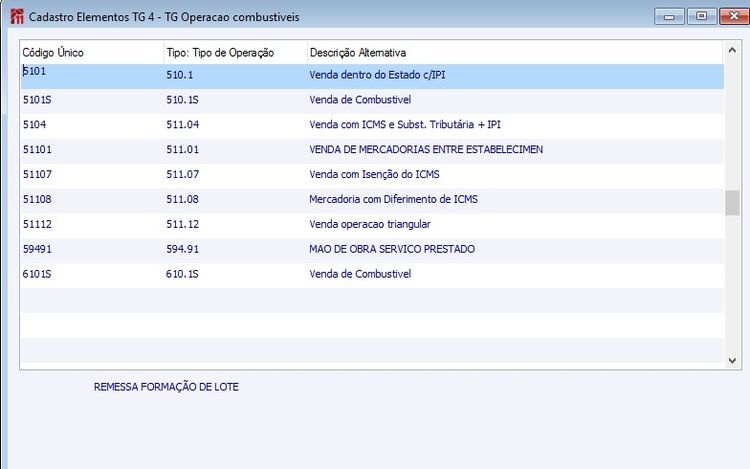Click operation type 510.1S

click(182, 100)
